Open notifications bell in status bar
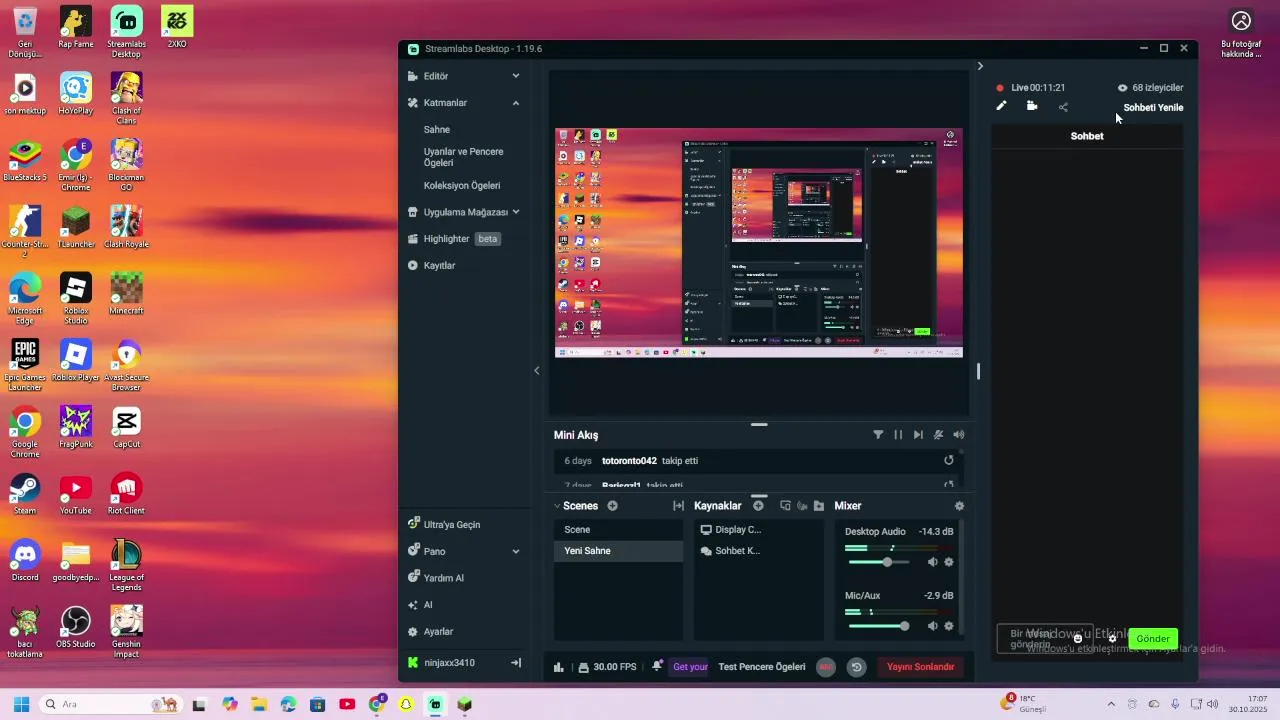 pyautogui.click(x=657, y=666)
